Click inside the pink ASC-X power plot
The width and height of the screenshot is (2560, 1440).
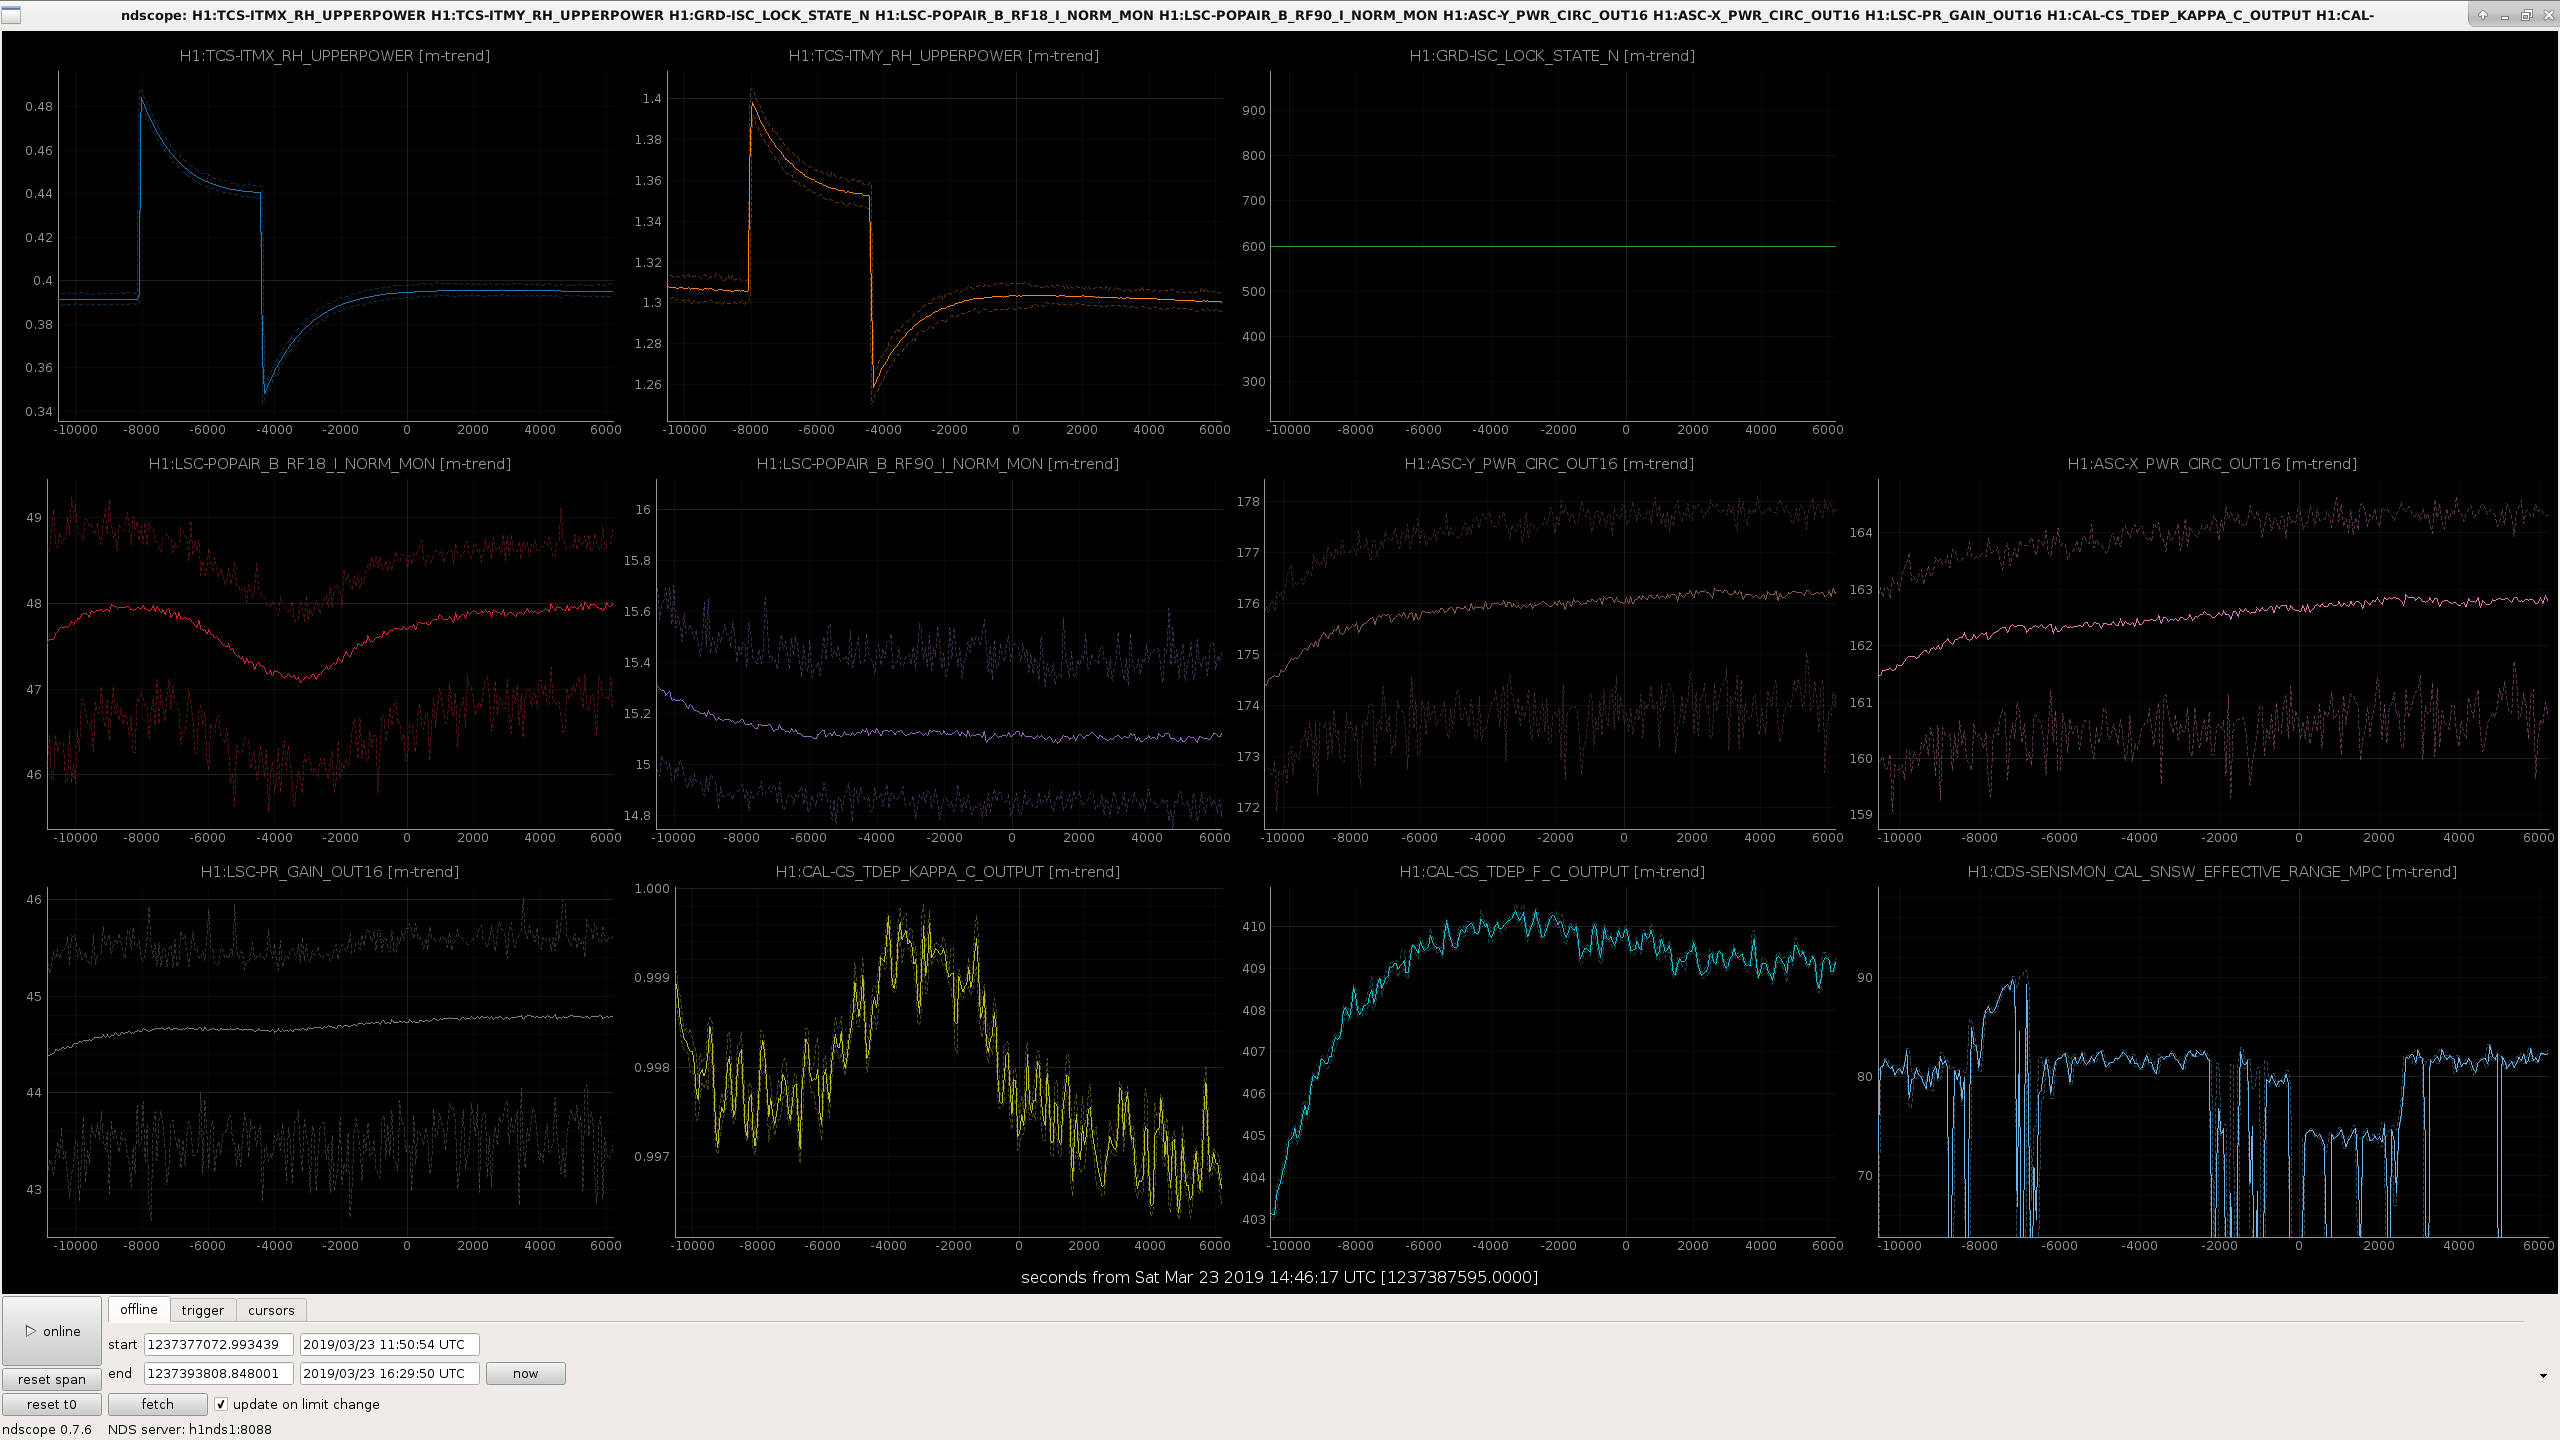pyautogui.click(x=2214, y=654)
